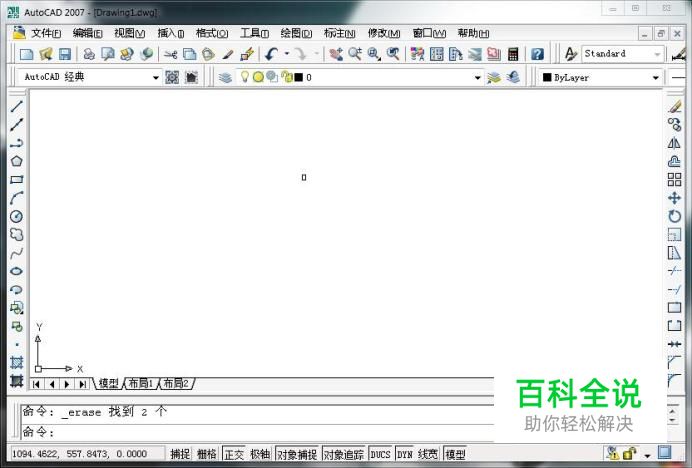Select the Move tool
This screenshot has height=468, width=692.
coord(674,198)
